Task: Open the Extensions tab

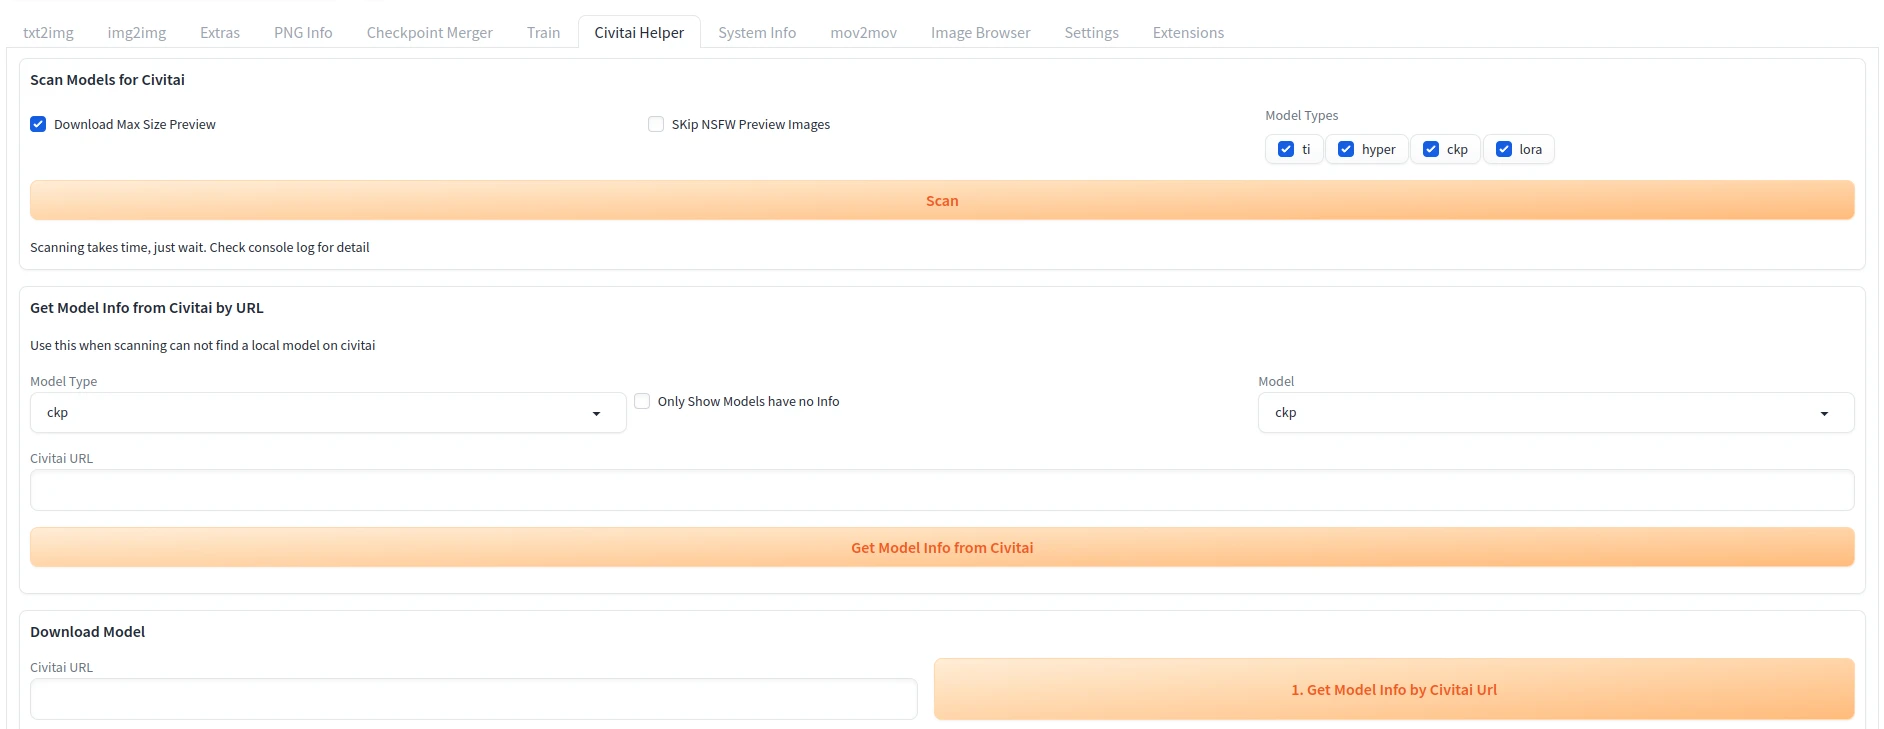Action: click(1188, 33)
